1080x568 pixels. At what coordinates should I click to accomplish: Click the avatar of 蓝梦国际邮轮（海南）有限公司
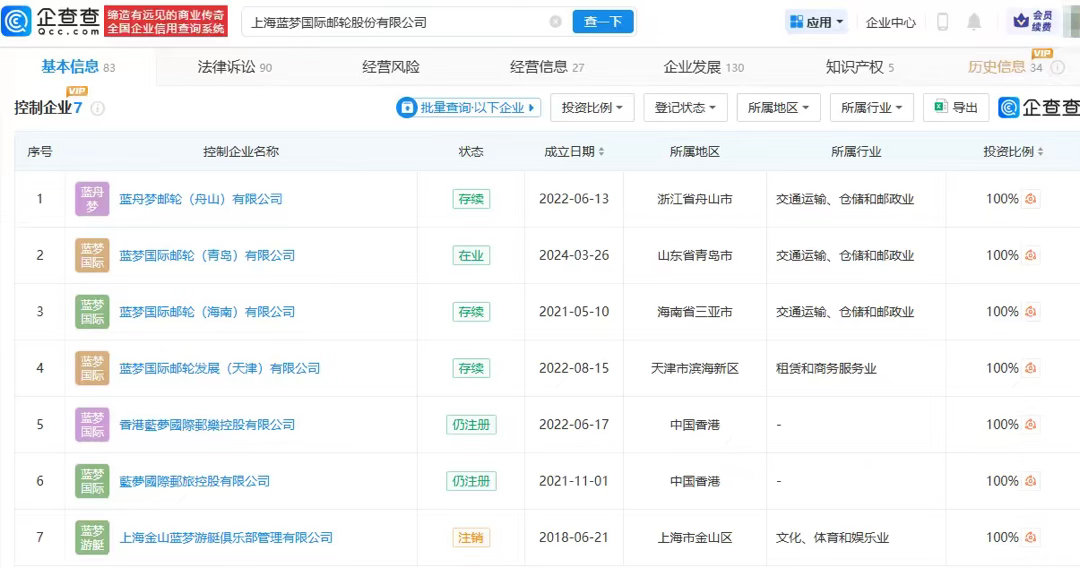point(92,312)
